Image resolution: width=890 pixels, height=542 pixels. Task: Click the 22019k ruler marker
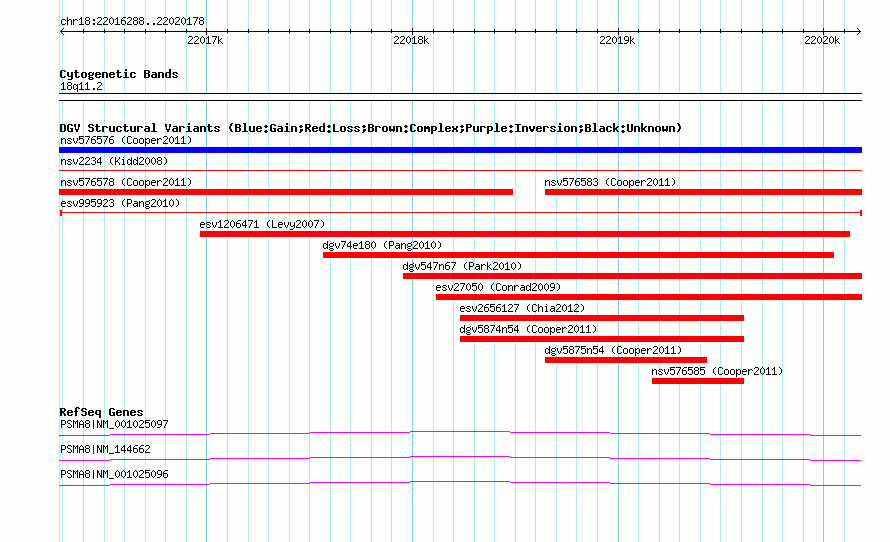pyautogui.click(x=617, y=40)
